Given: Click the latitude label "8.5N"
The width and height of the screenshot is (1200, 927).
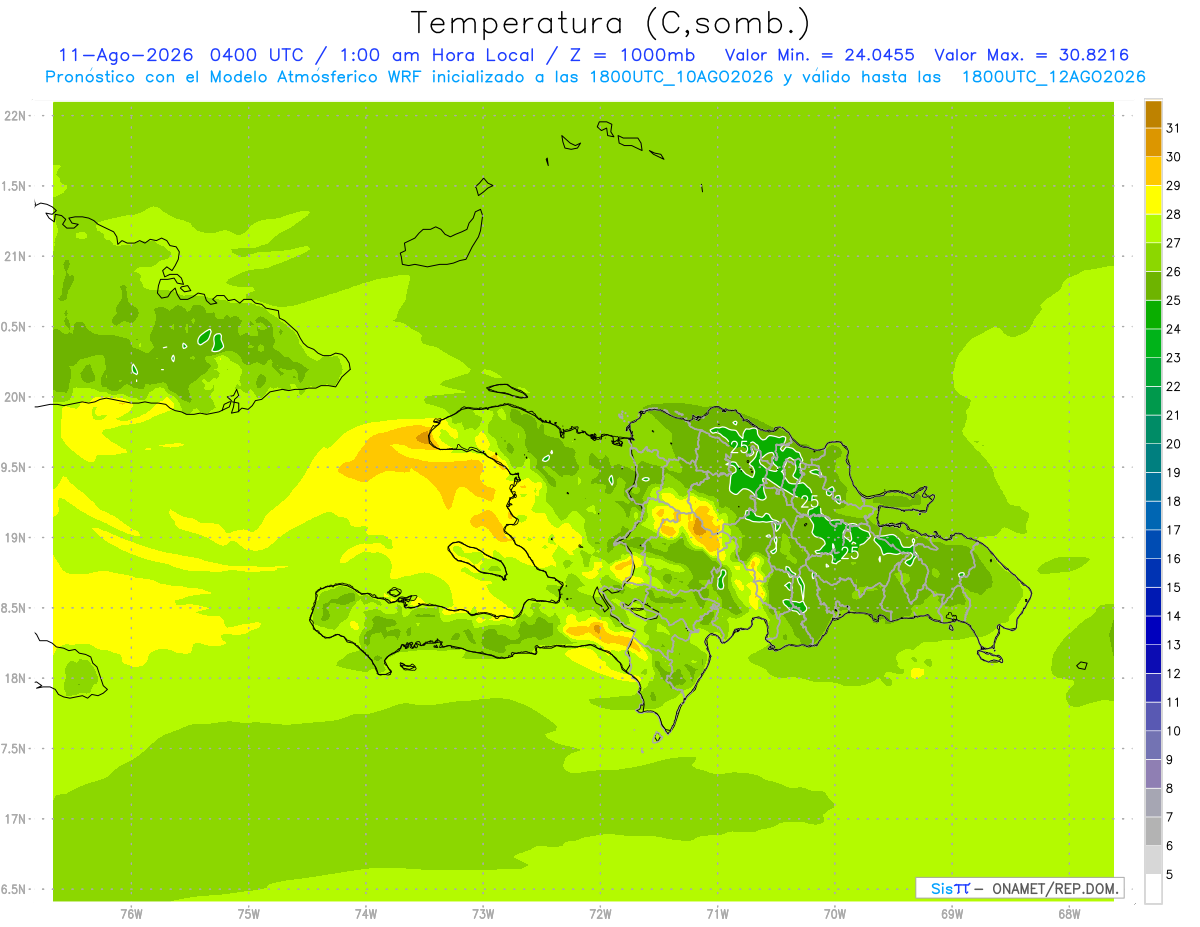Looking at the screenshot, I should point(15,609).
